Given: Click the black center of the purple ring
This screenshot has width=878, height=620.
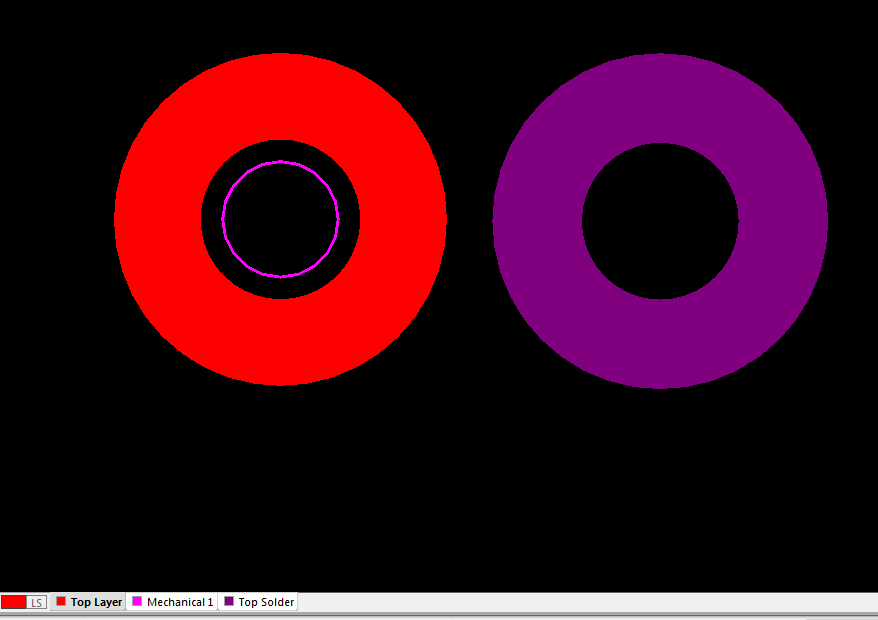Looking at the screenshot, I should (x=660, y=221).
